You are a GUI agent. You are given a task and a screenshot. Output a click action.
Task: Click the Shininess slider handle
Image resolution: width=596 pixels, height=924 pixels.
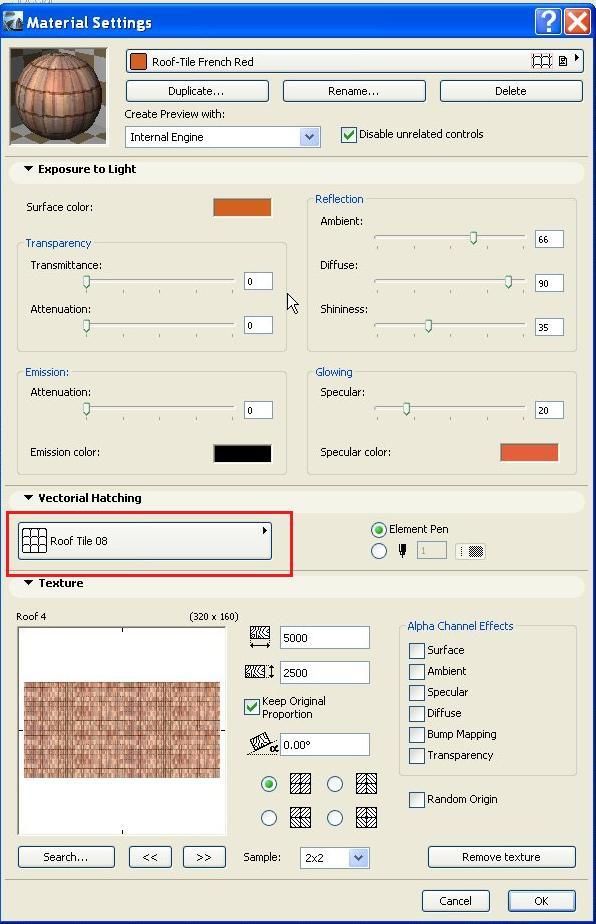[x=429, y=325]
